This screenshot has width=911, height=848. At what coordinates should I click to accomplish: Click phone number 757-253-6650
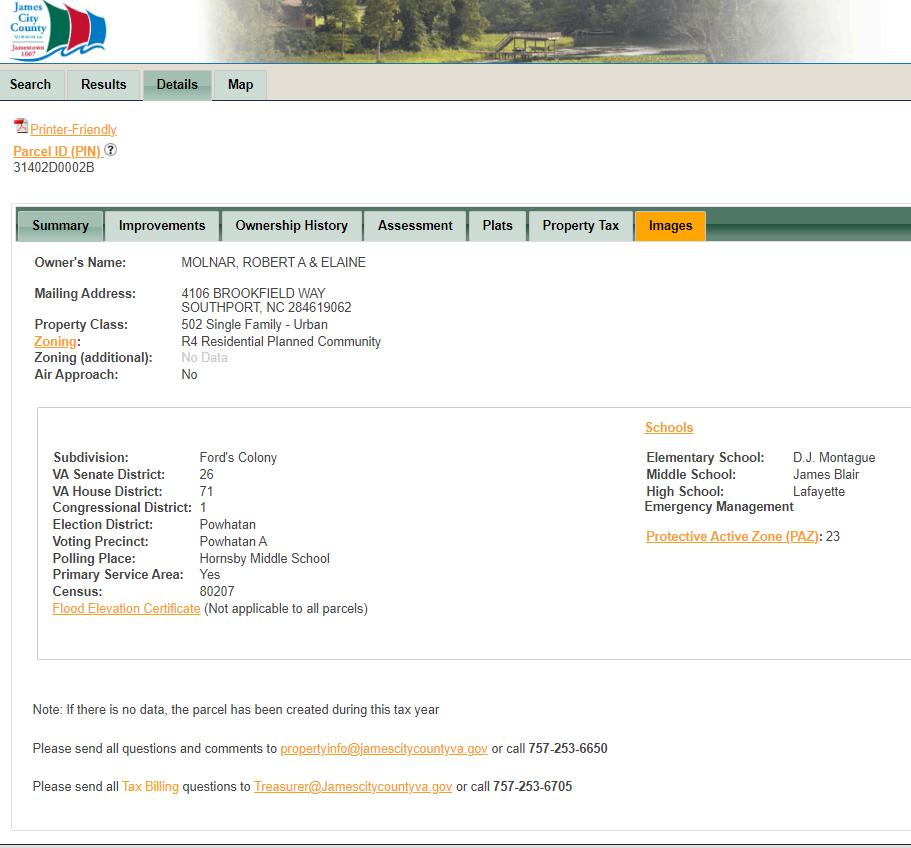(568, 749)
